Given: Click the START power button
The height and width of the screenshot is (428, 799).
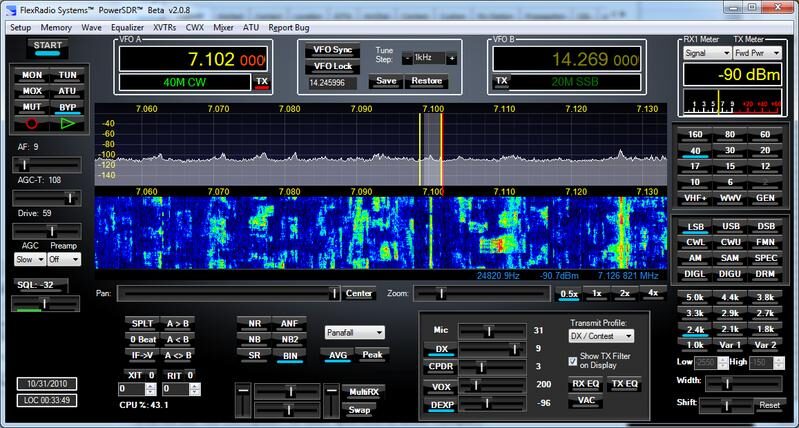Looking at the screenshot, I should click(46, 46).
